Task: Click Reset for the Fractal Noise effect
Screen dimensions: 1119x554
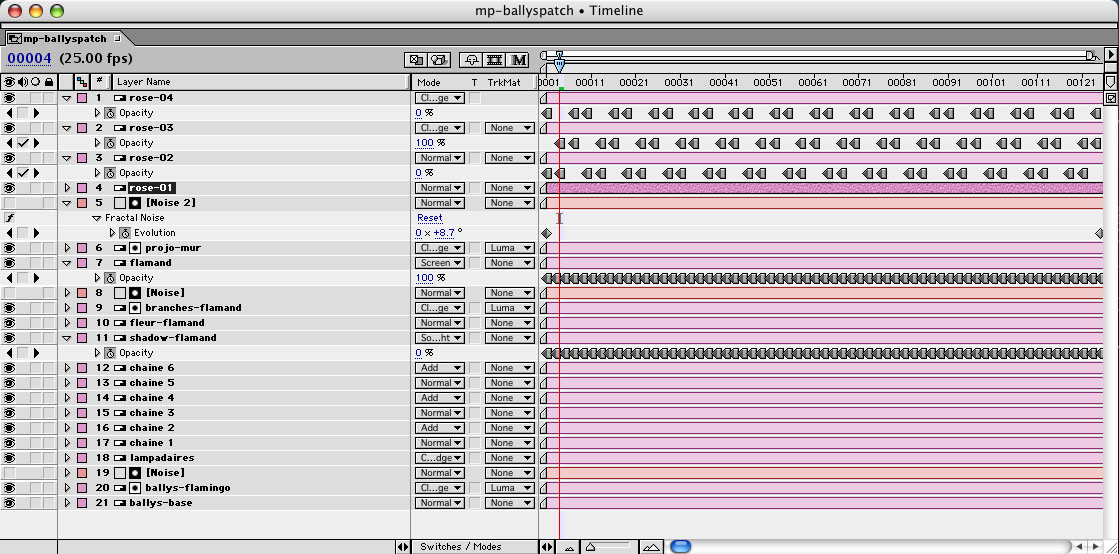Action: click(429, 218)
